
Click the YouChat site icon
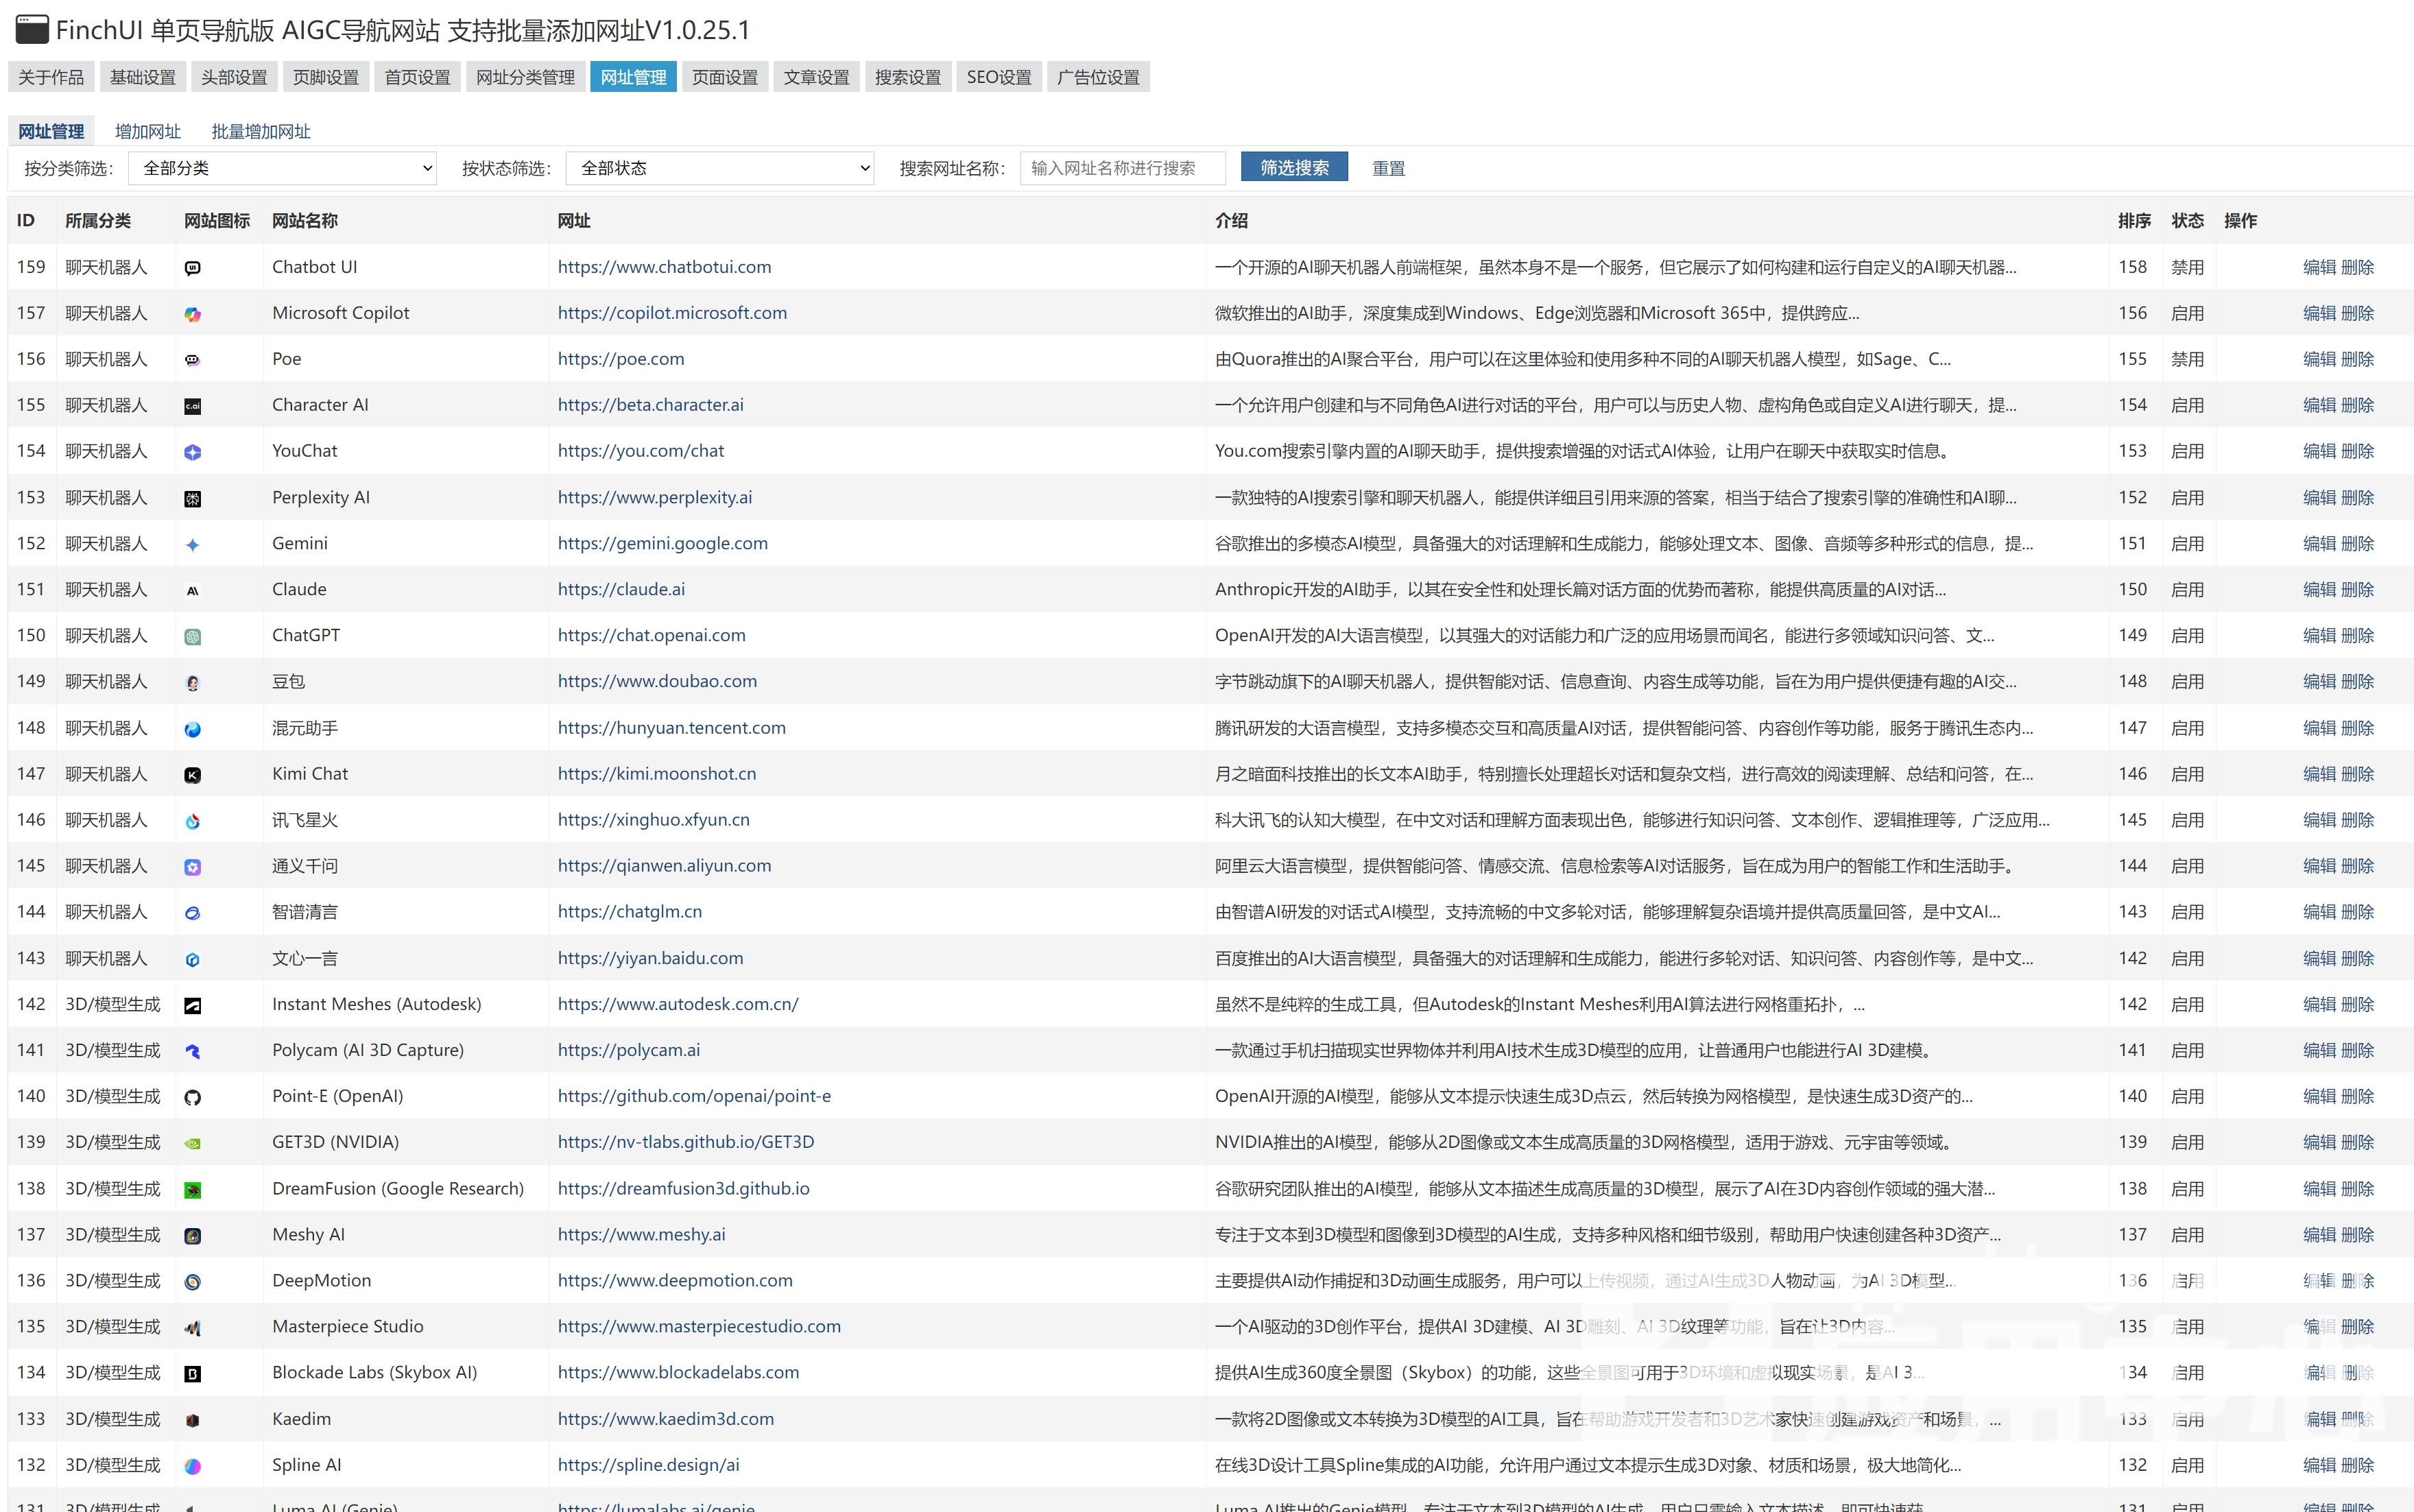[x=193, y=452]
